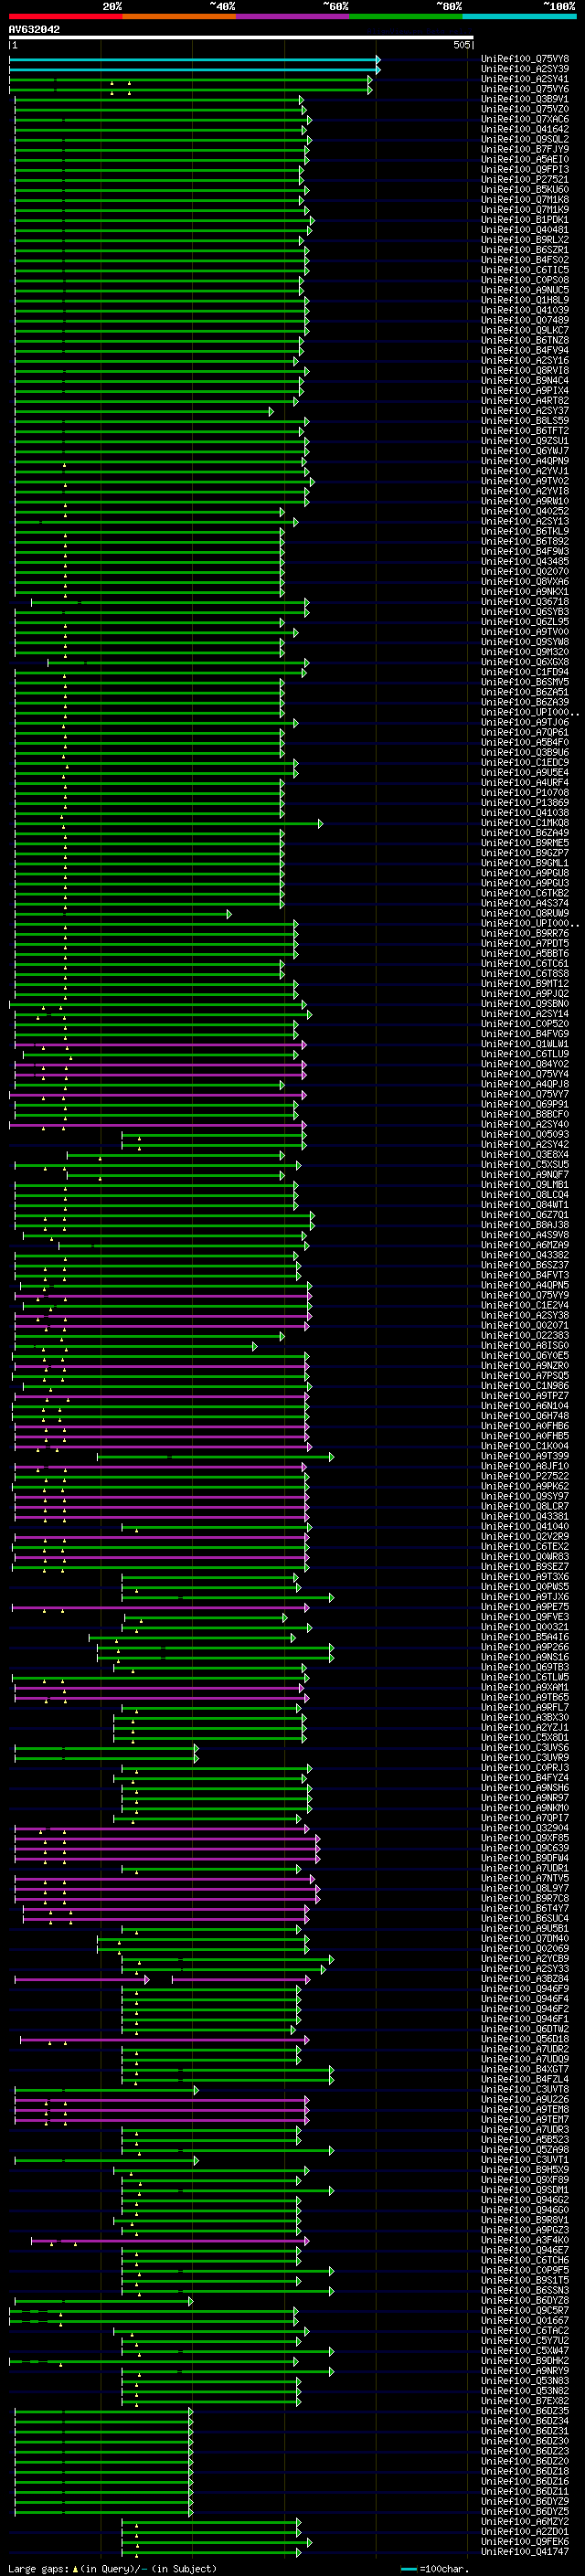
Task: Click the orange ~40% identity legend segment
Action: point(179,16)
